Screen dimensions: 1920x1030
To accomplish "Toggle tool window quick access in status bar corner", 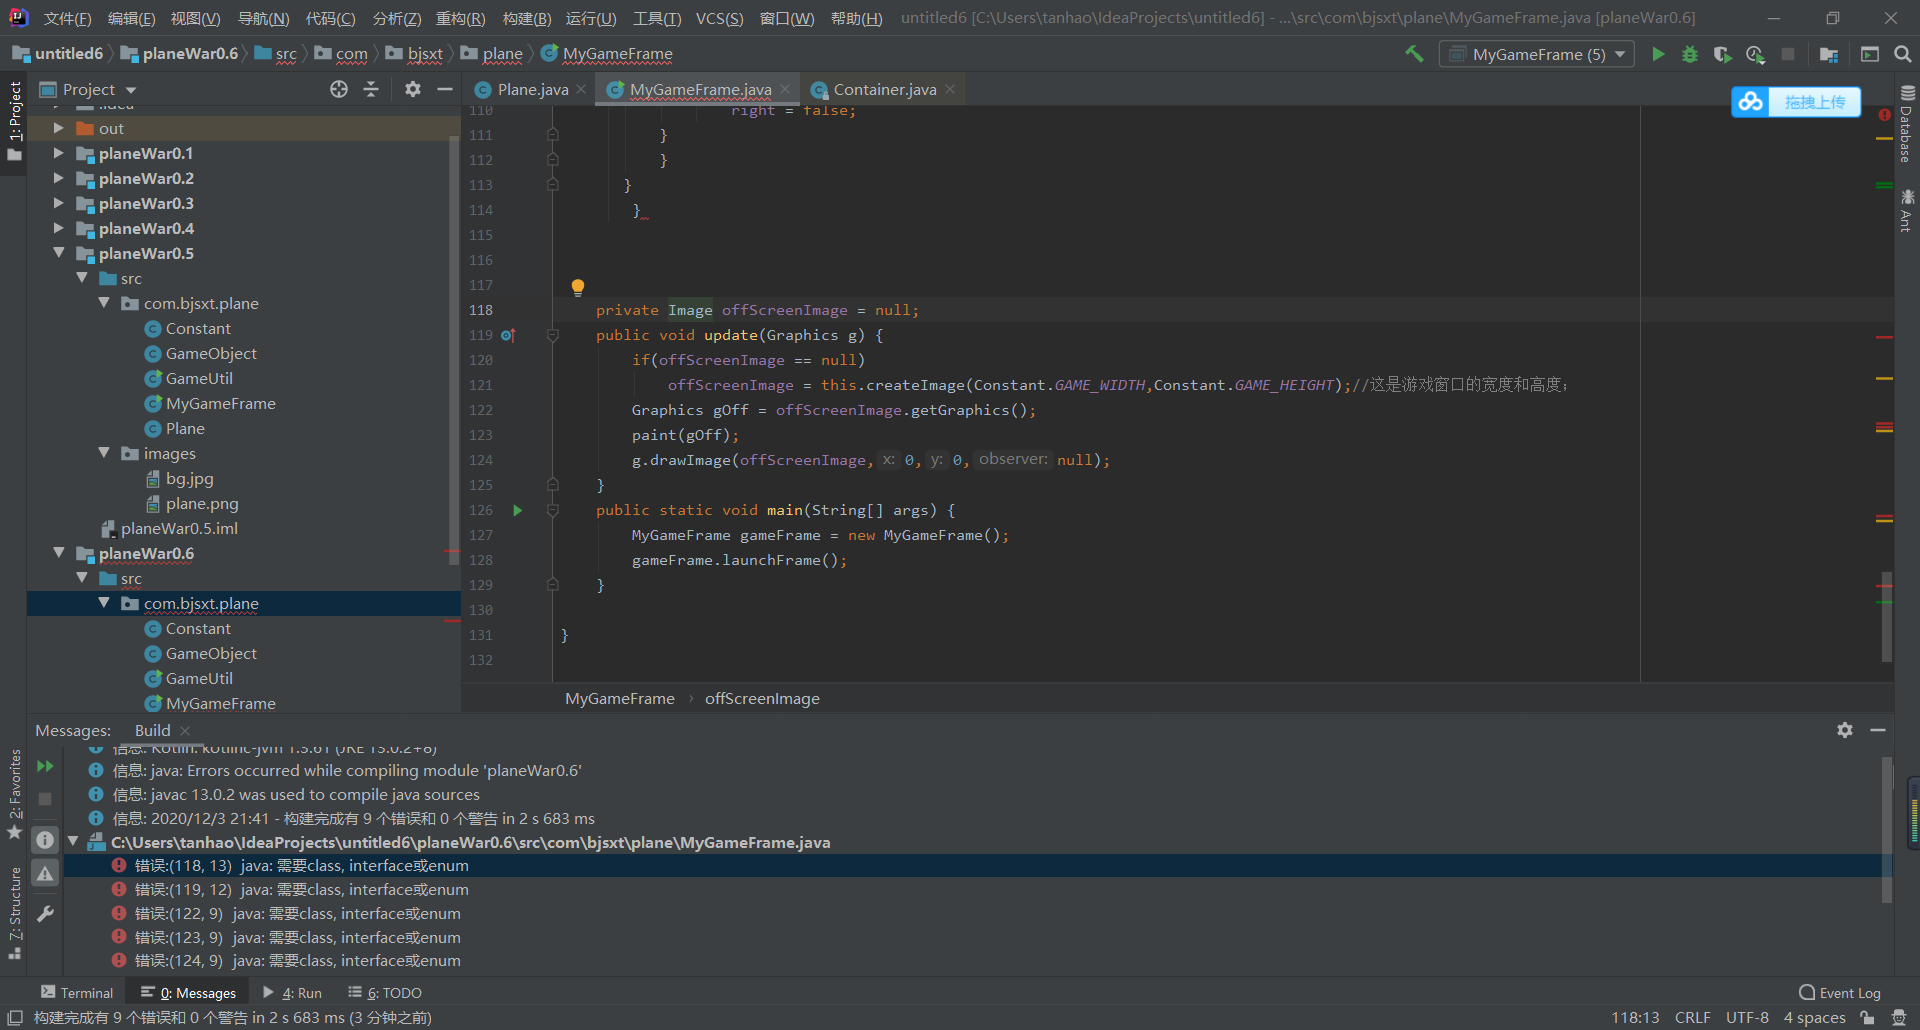I will point(15,1018).
